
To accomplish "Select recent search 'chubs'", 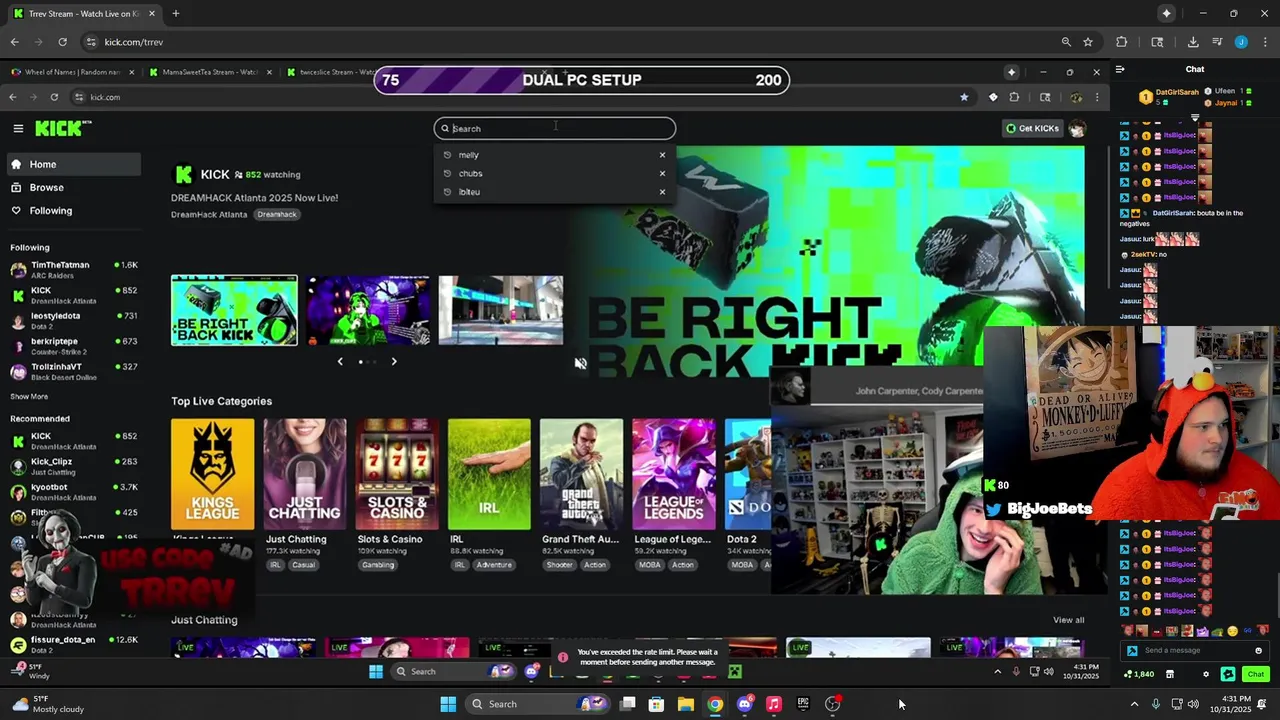I will (x=470, y=173).
